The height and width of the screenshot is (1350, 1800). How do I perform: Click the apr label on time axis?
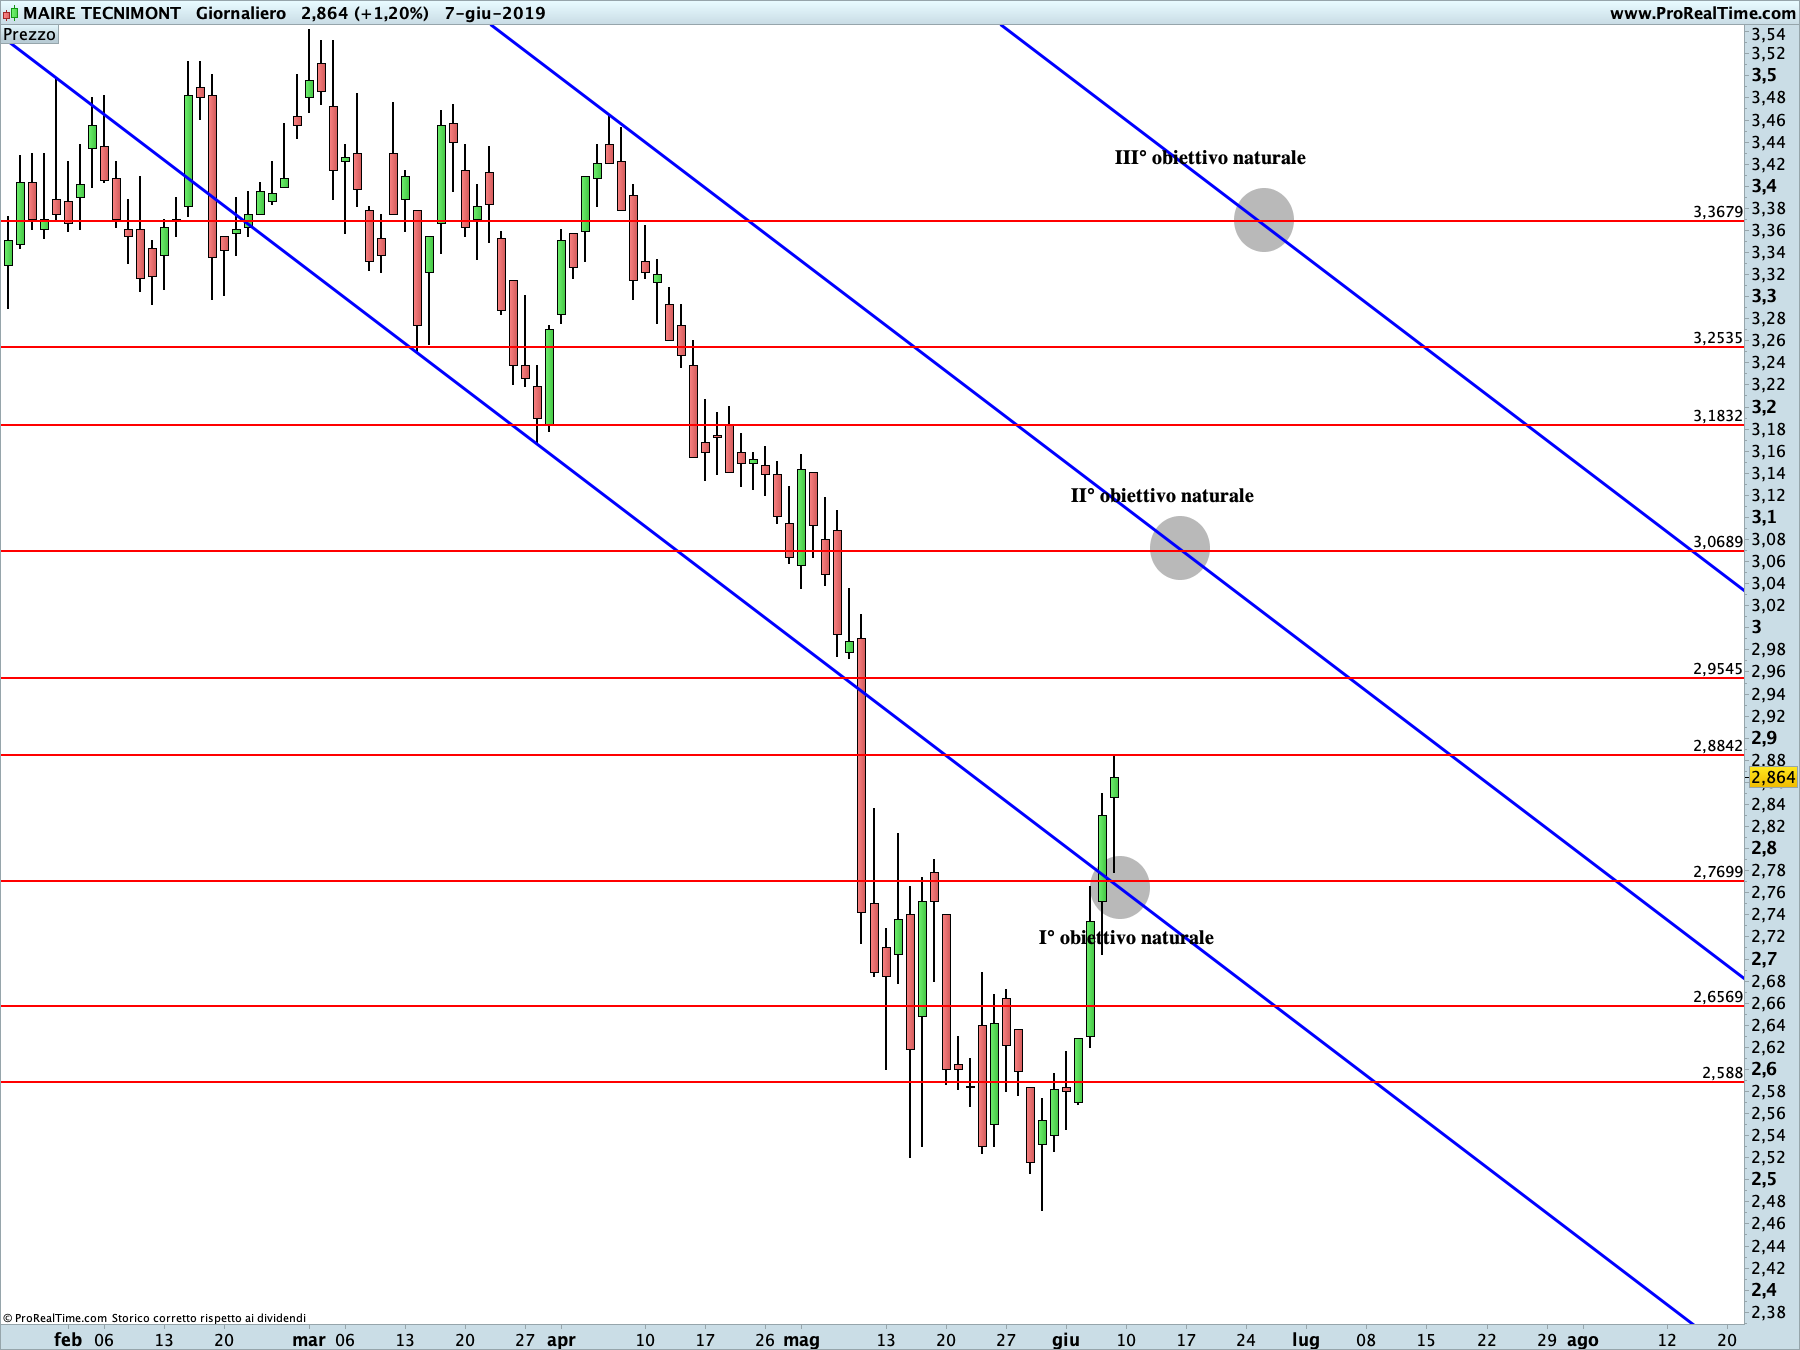[561, 1339]
